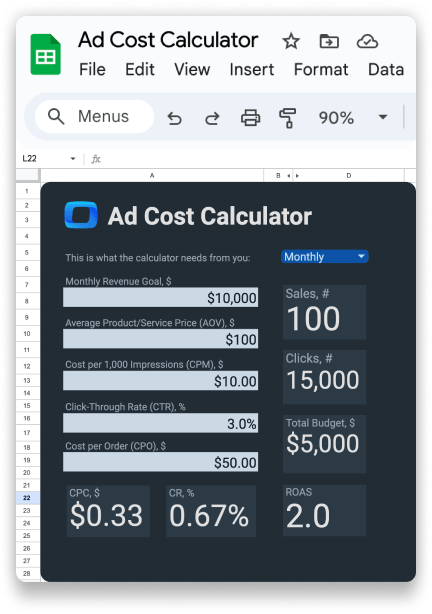The width and height of the screenshot is (432, 614).
Task: Click the CR value 0.67%
Action: [209, 515]
